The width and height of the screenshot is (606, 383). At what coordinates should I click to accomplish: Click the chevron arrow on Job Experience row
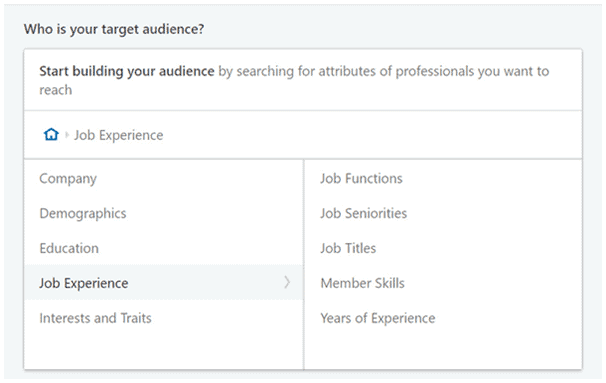[x=287, y=283]
